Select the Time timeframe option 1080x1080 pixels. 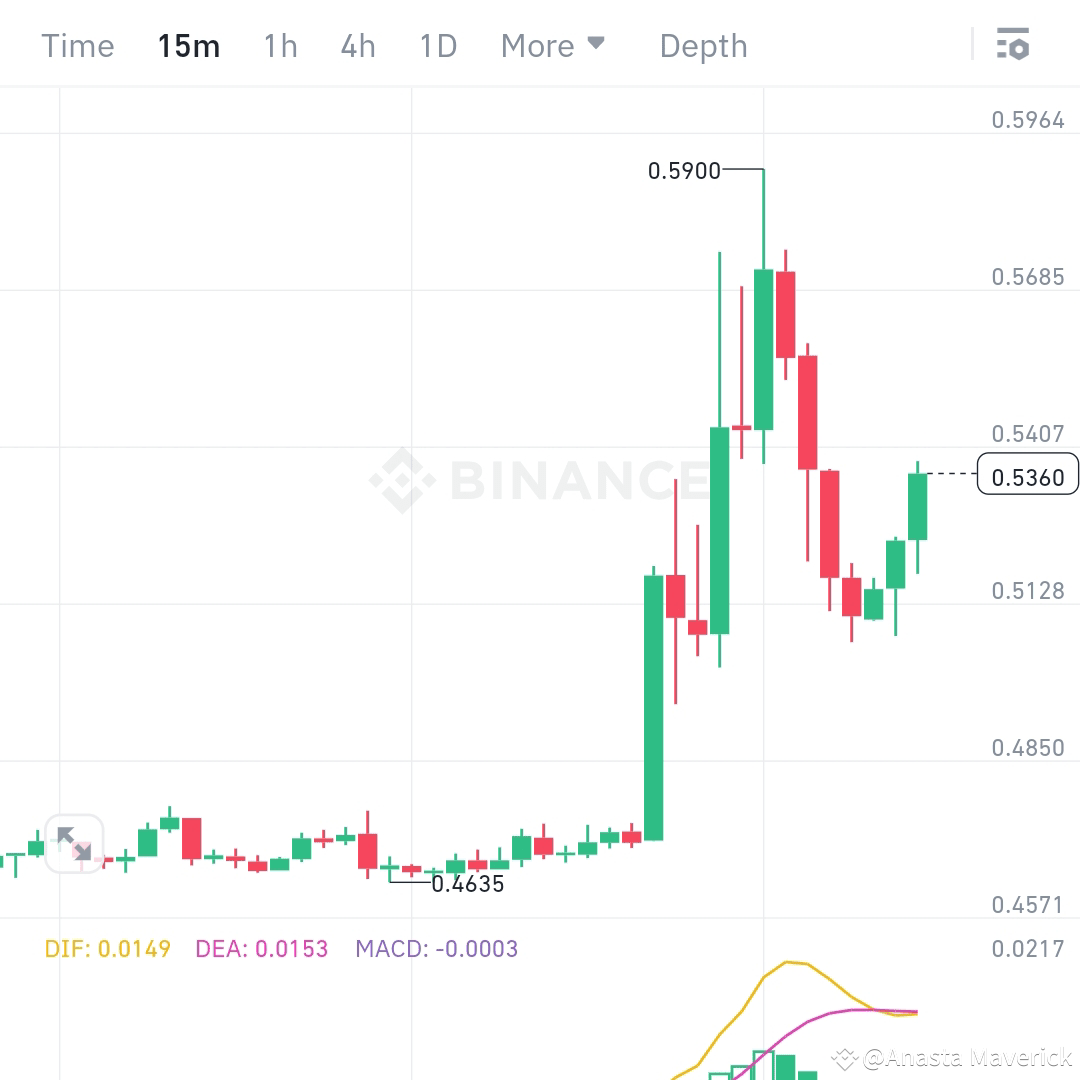(x=77, y=46)
